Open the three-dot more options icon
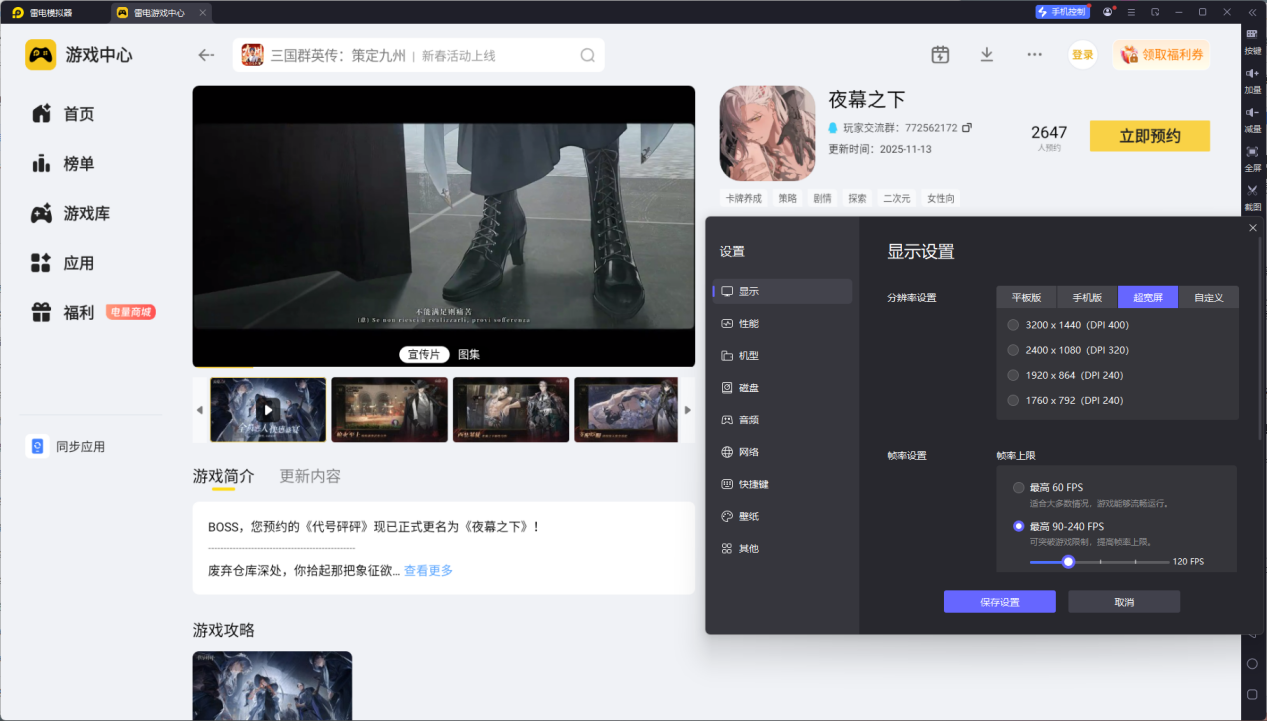The height and width of the screenshot is (721, 1267). pyautogui.click(x=1034, y=55)
